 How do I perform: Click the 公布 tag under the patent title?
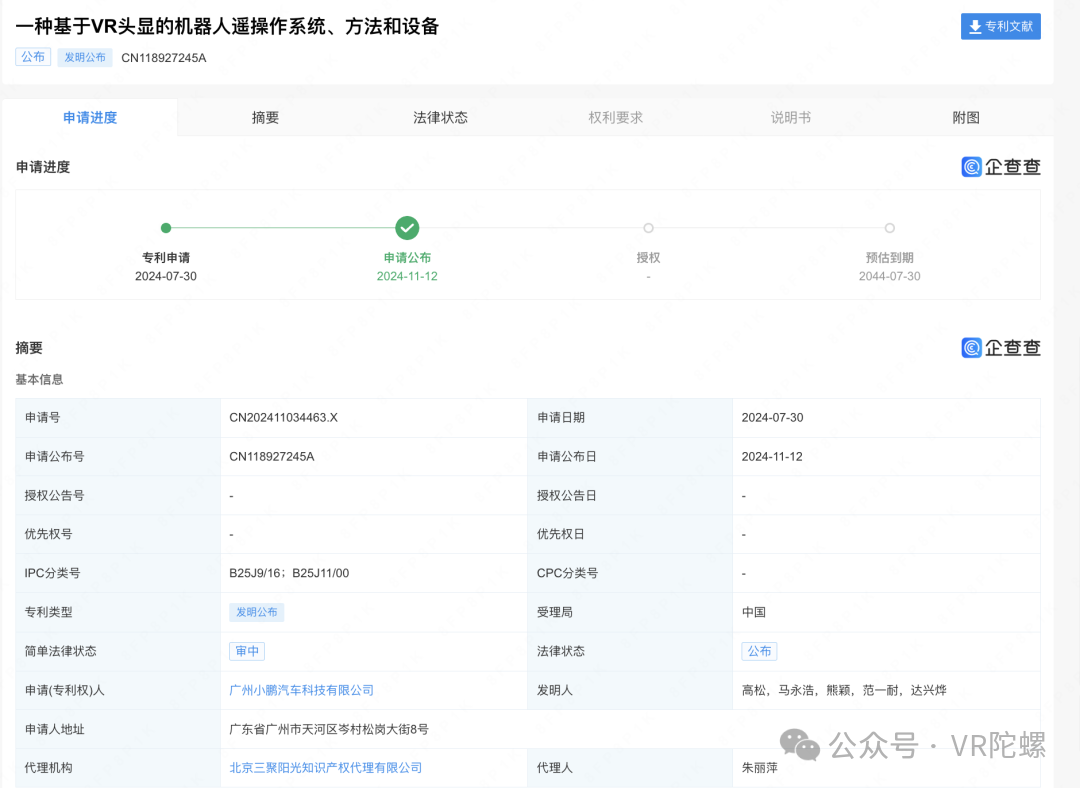33,57
